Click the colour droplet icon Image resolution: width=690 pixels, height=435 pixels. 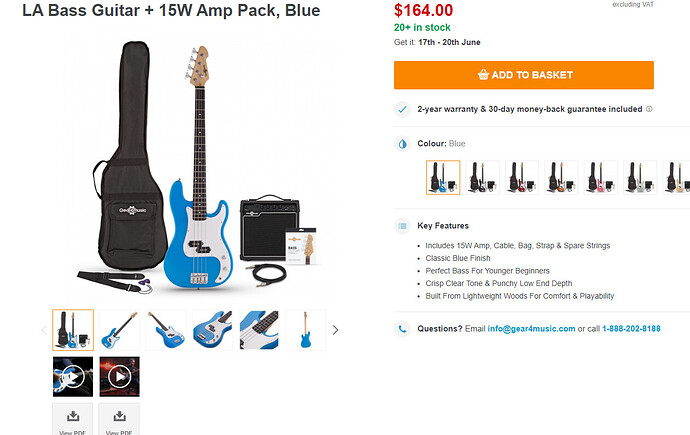click(x=402, y=144)
